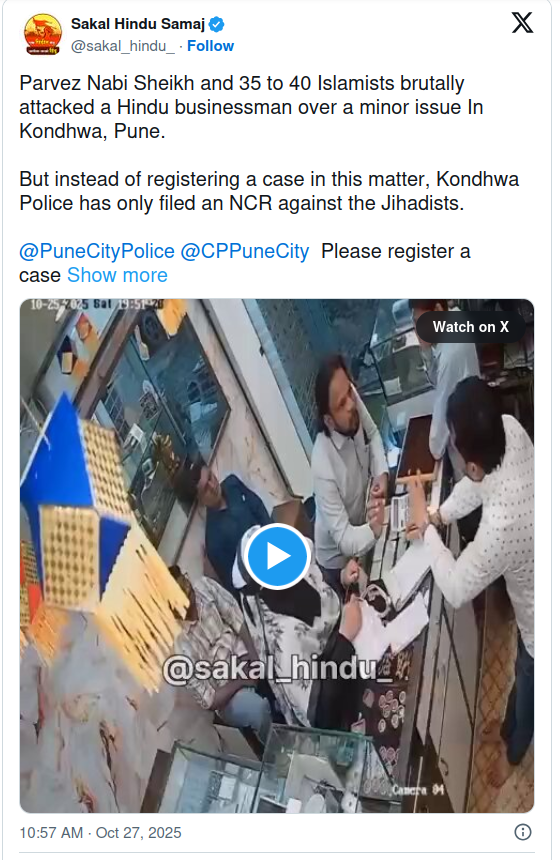Click the CCTV video thumbnail

[x=277, y=556]
